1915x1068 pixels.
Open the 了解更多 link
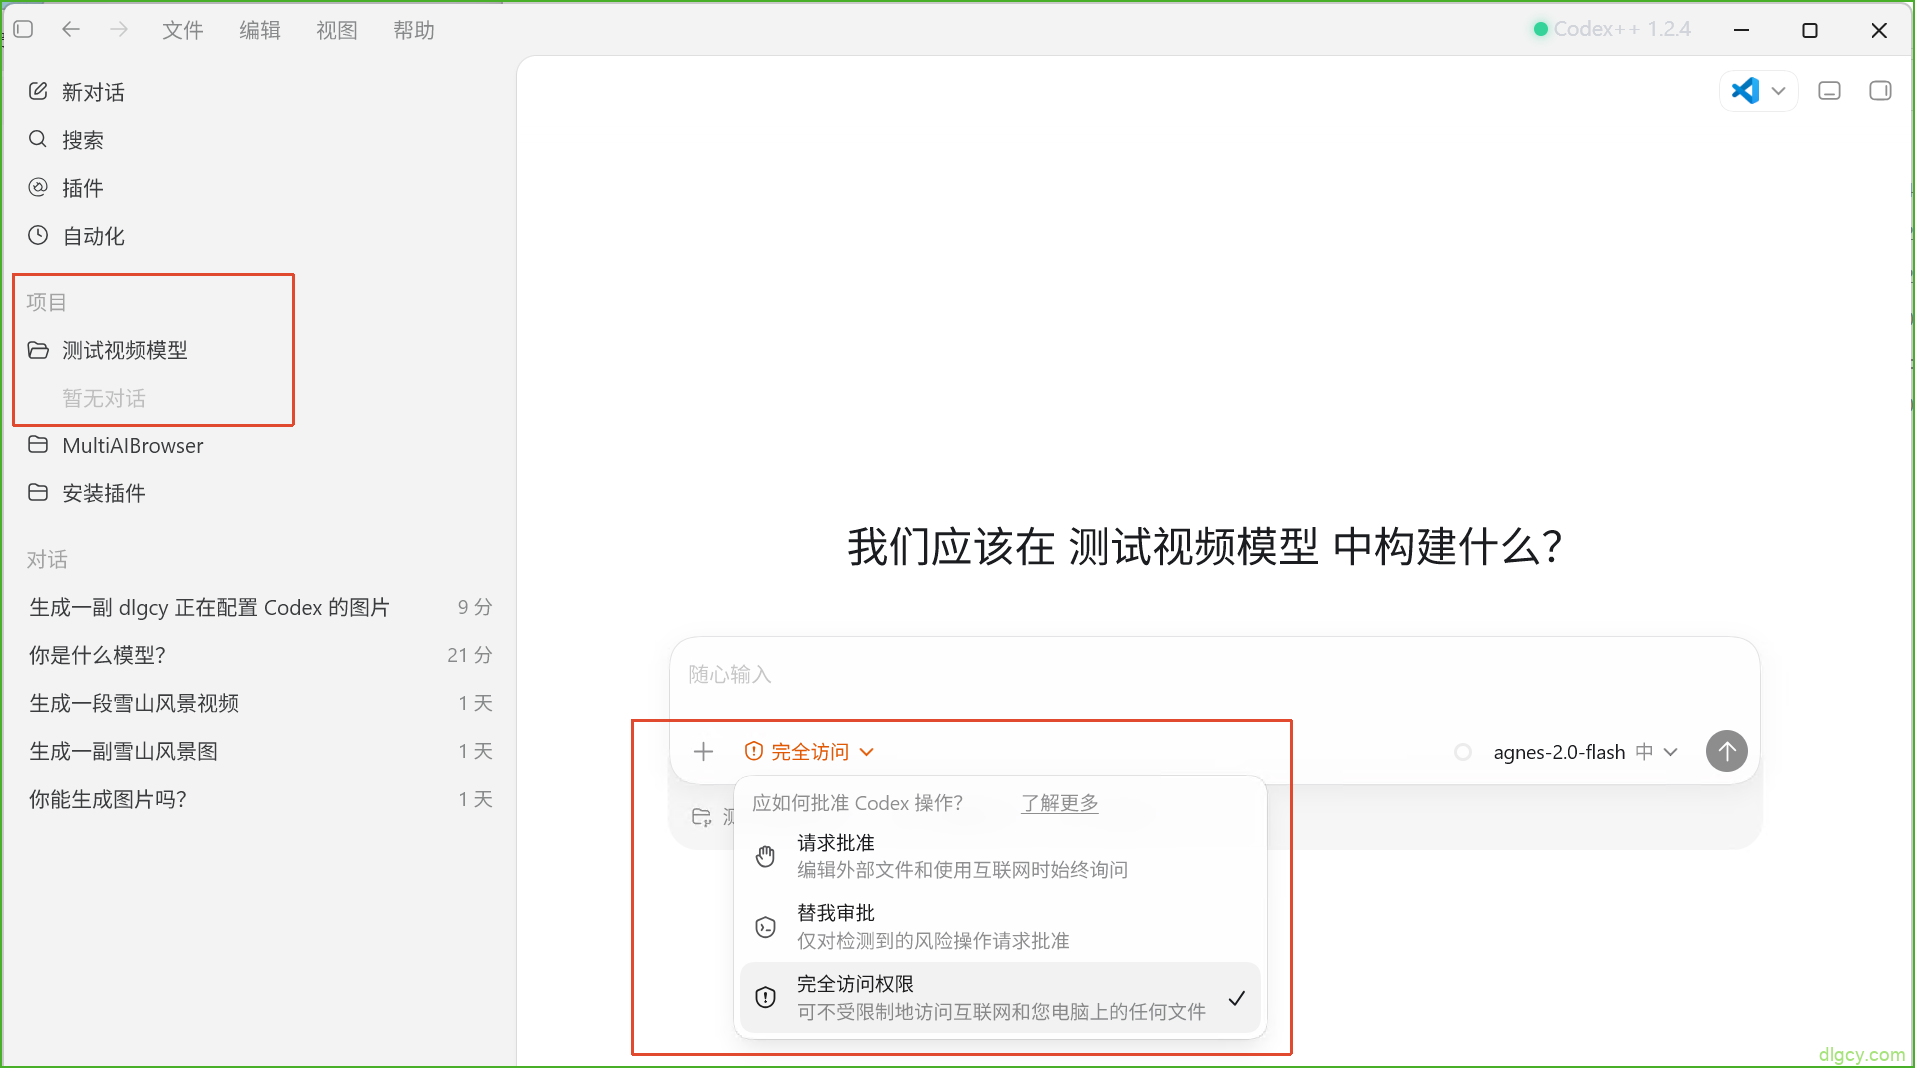(1060, 803)
